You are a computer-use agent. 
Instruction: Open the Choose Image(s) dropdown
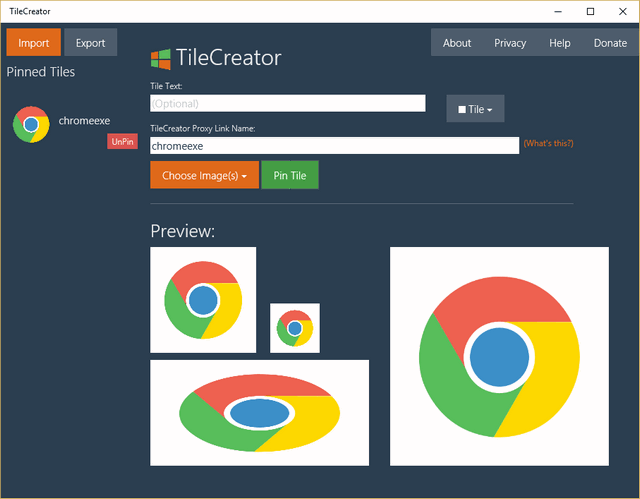pyautogui.click(x=204, y=175)
